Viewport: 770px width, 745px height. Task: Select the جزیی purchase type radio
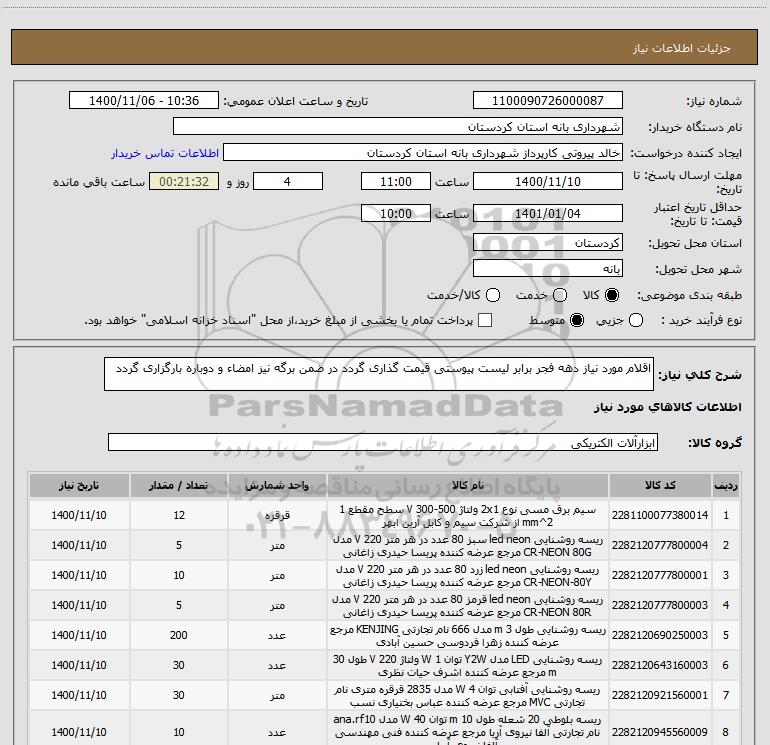636,320
